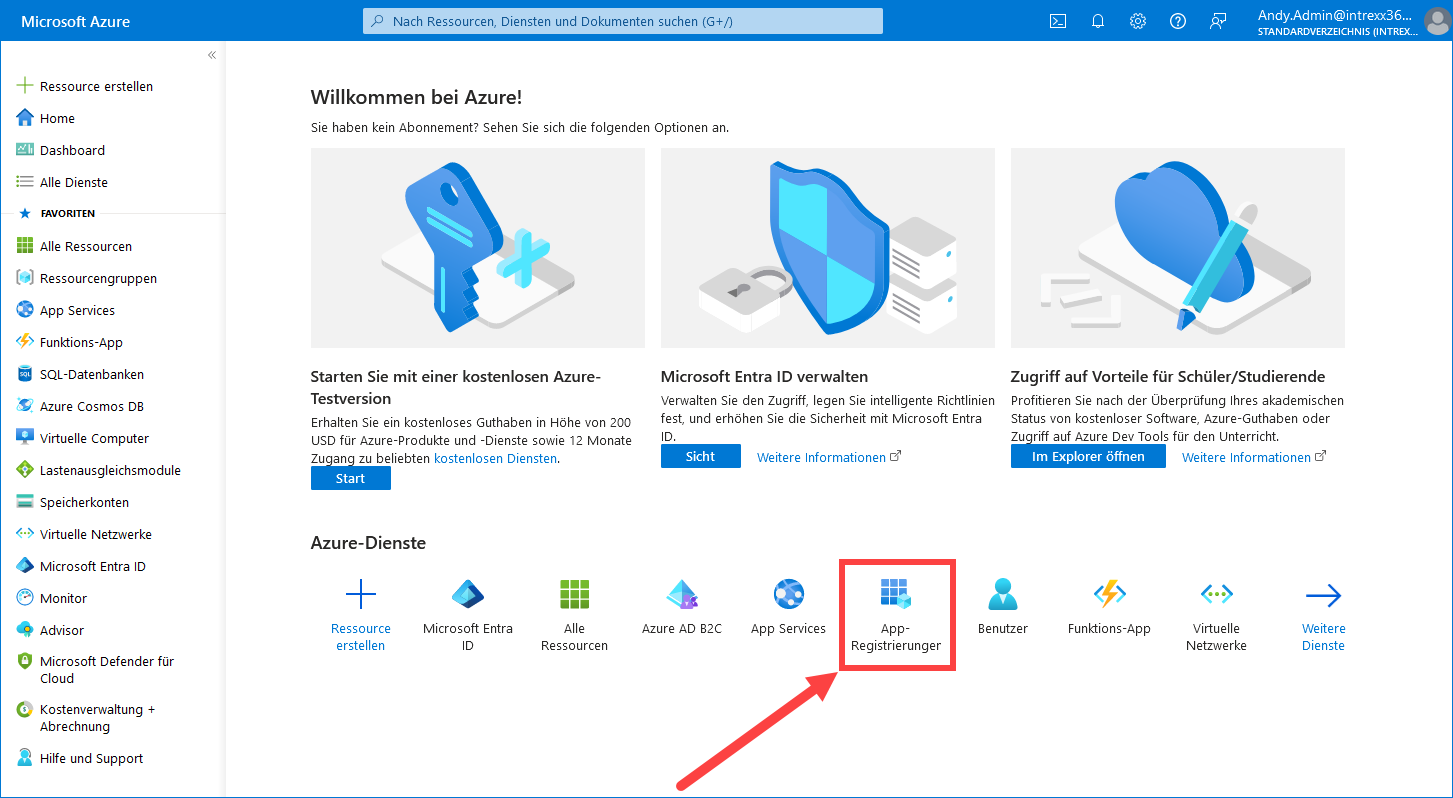Screen dimensions: 1453x798
Task: Click the Andy.Admin account name text
Action: tap(1335, 15)
